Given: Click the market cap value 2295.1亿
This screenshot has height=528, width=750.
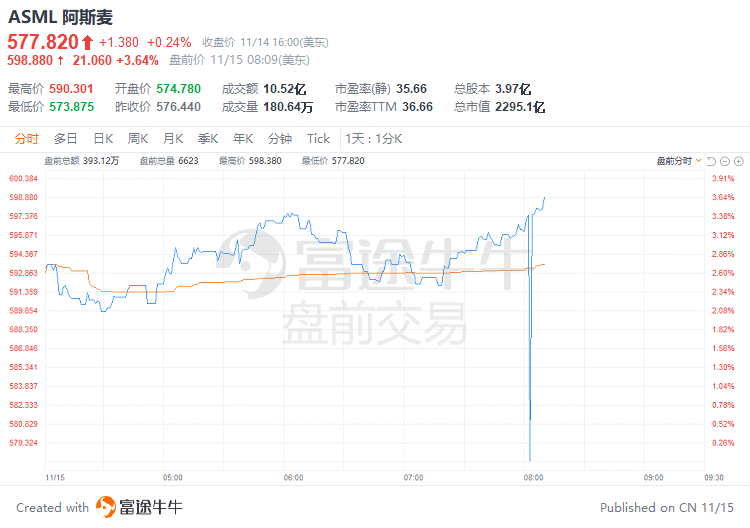Looking at the screenshot, I should coord(520,107).
